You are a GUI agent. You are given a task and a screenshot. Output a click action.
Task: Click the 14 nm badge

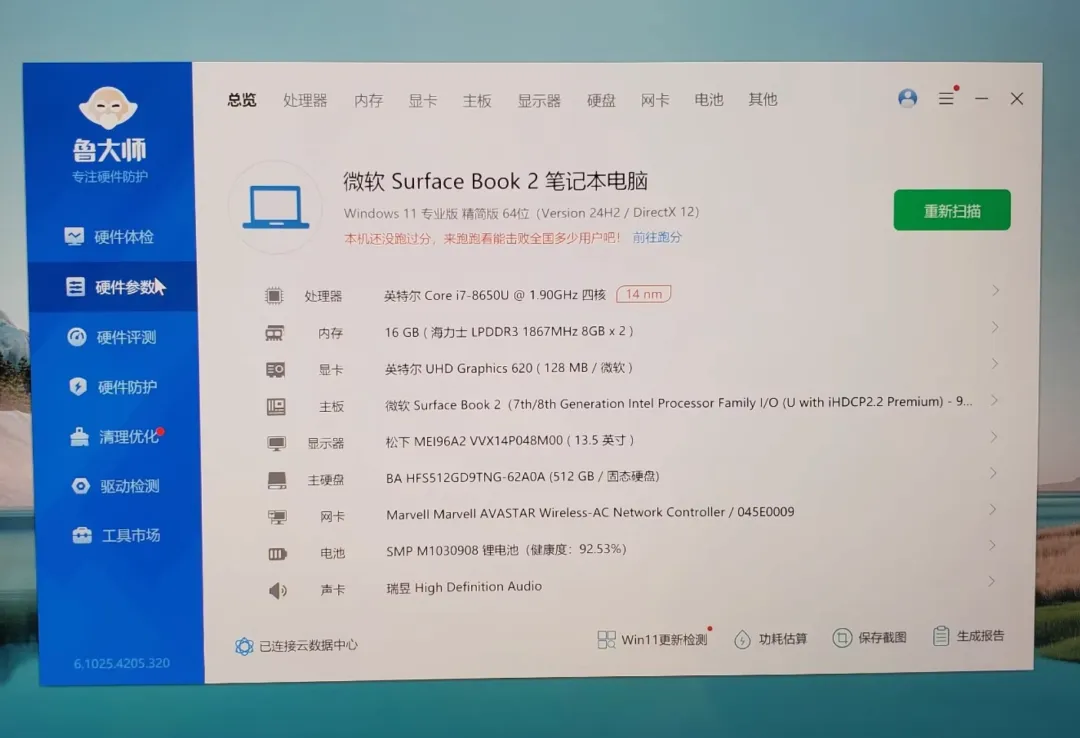[x=643, y=294]
